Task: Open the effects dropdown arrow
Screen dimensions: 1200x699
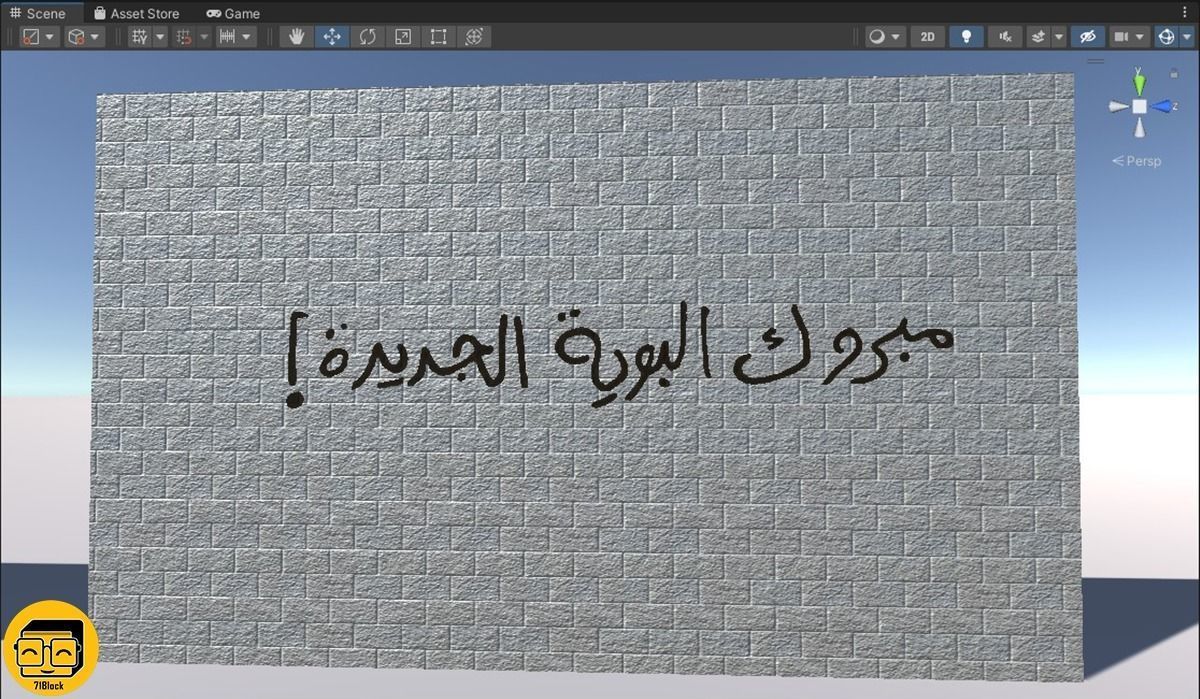Action: tap(1059, 37)
